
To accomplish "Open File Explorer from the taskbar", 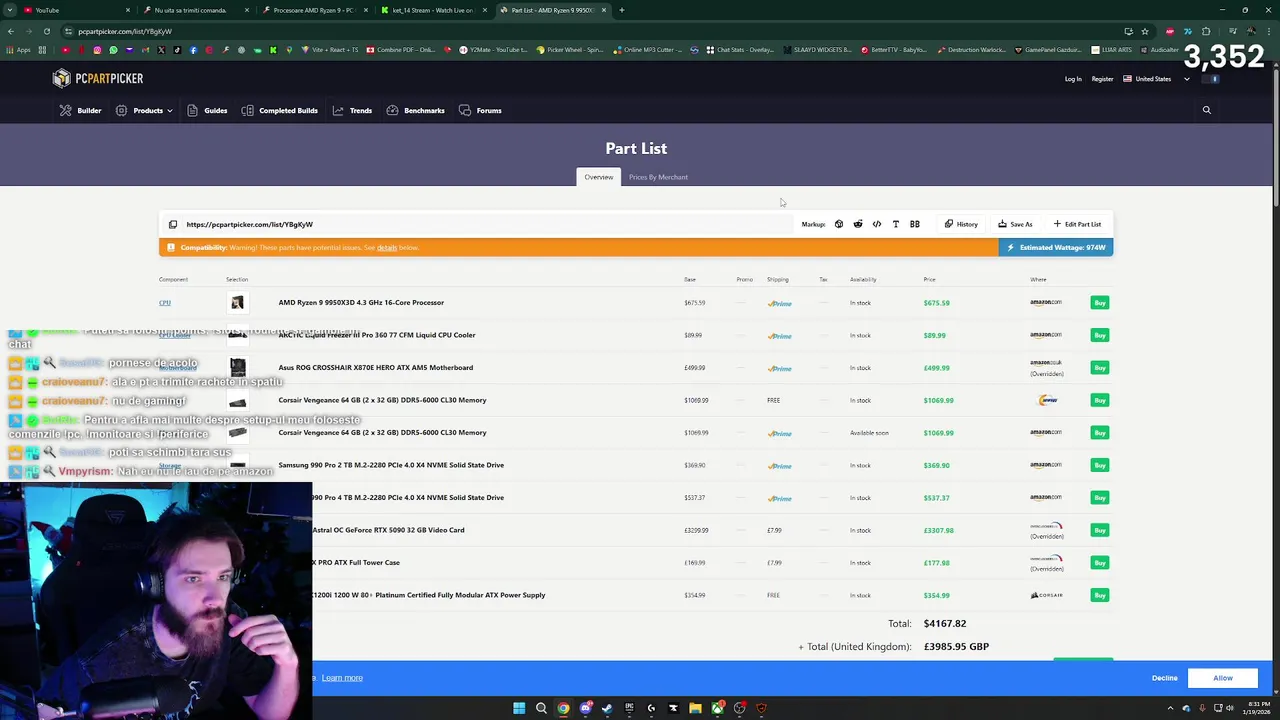I will pyautogui.click(x=695, y=708).
